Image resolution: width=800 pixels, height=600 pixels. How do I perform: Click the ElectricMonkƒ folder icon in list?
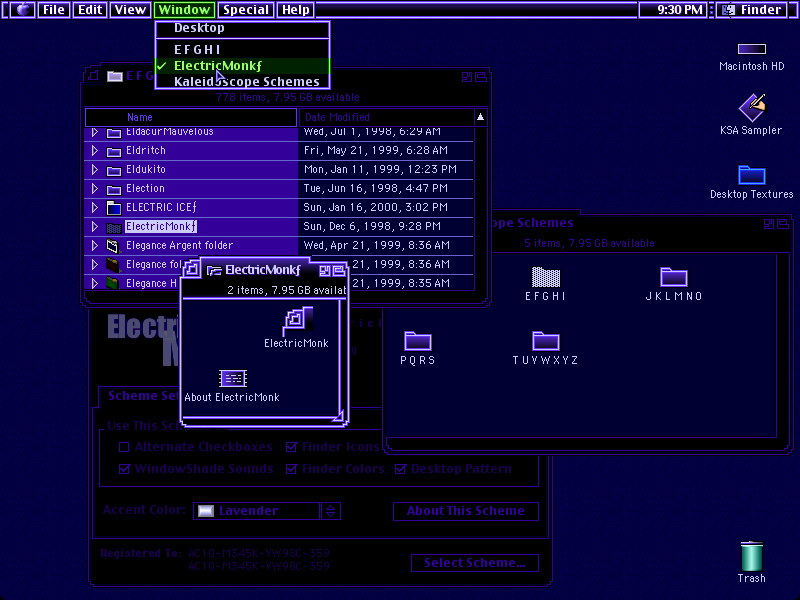pos(114,227)
